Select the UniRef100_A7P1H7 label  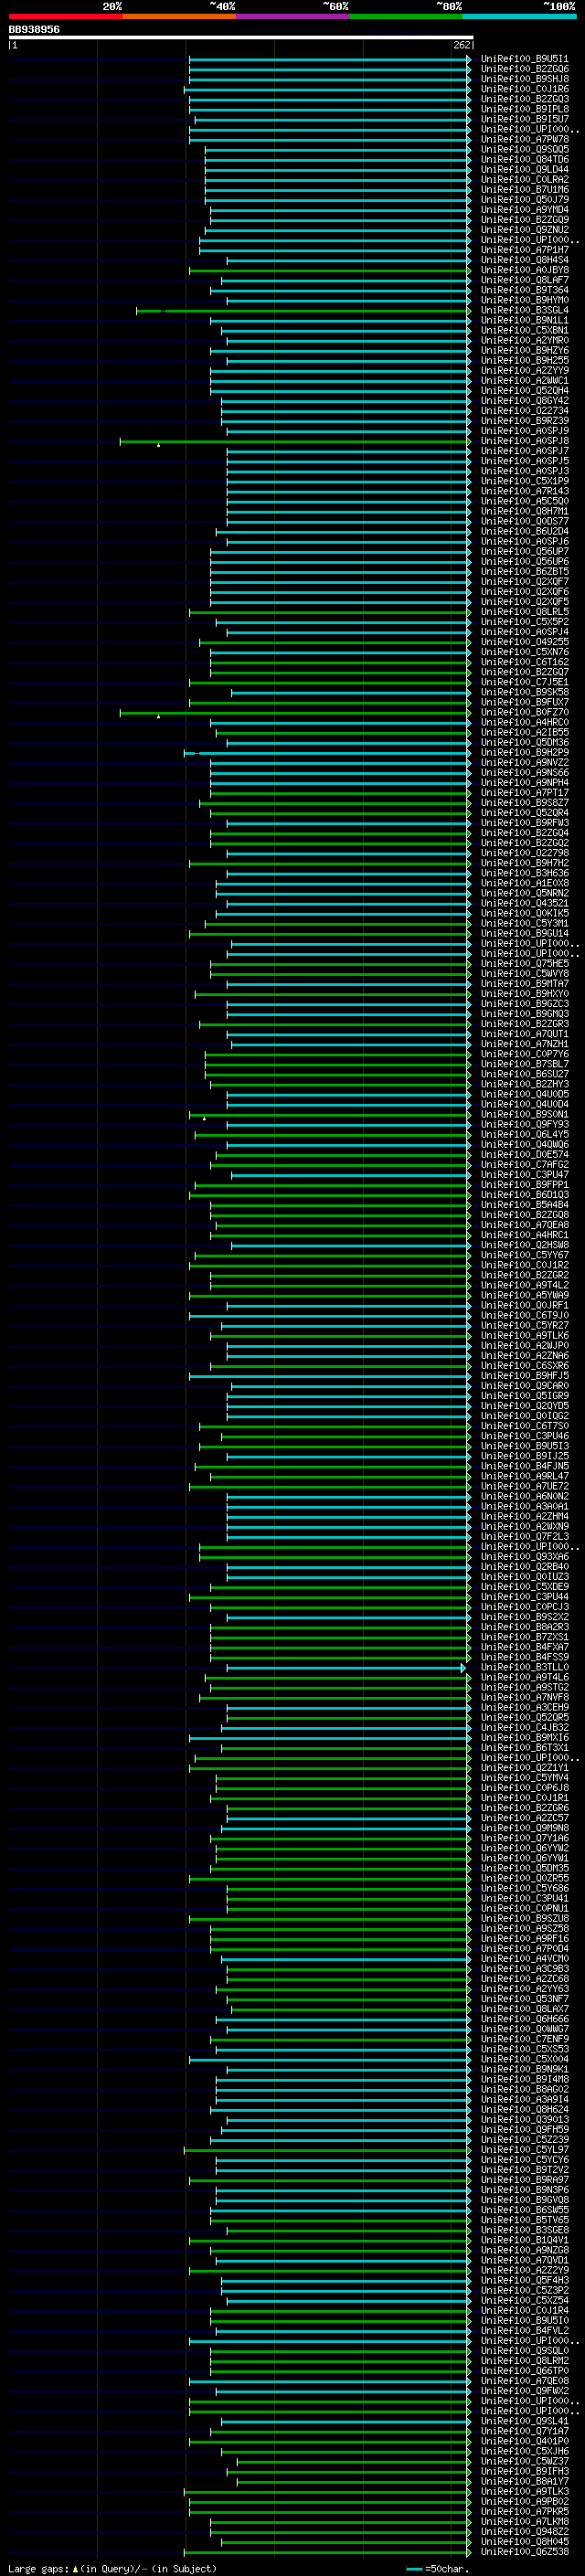[525, 250]
